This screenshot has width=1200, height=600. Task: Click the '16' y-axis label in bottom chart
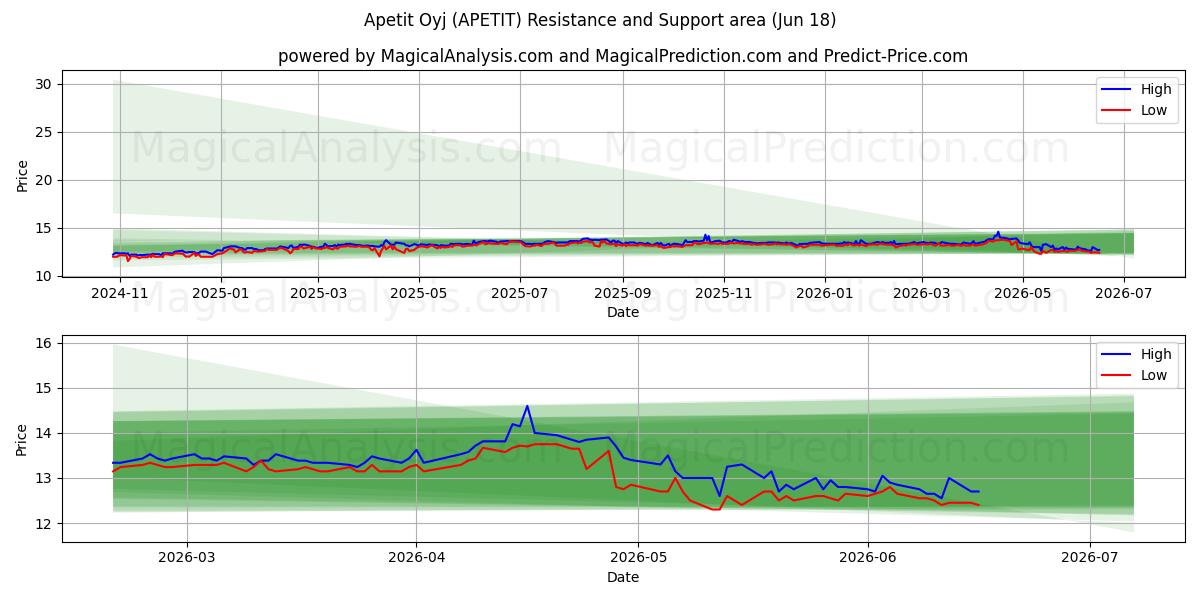coord(44,343)
